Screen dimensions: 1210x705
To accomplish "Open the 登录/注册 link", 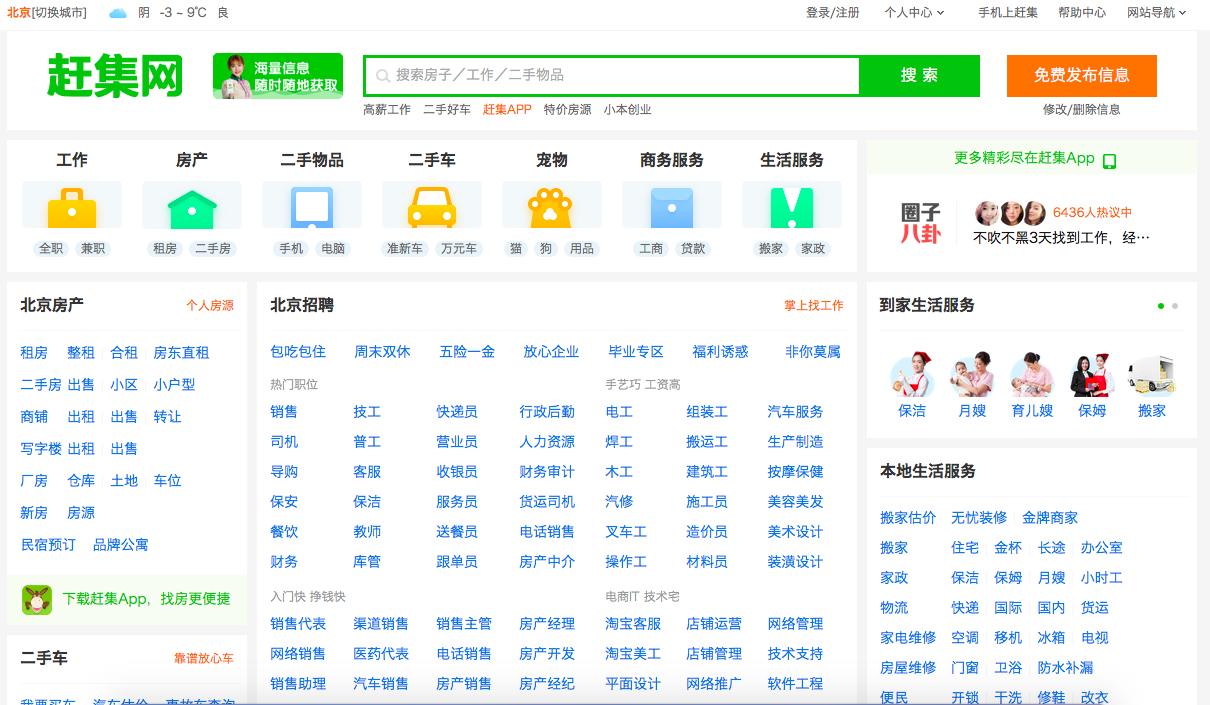I will 832,13.
